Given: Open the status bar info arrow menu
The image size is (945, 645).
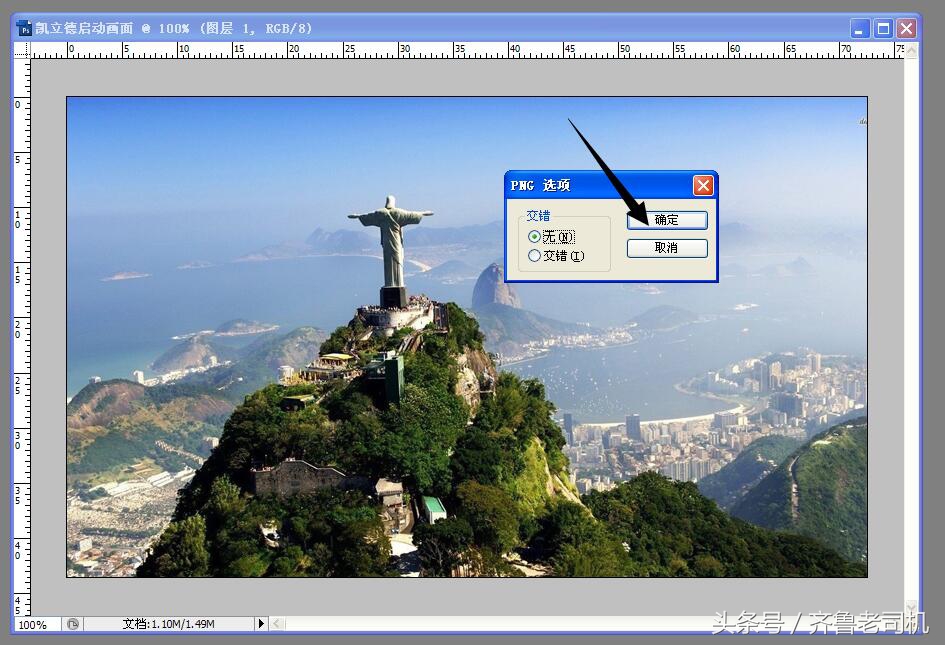Looking at the screenshot, I should [x=261, y=624].
